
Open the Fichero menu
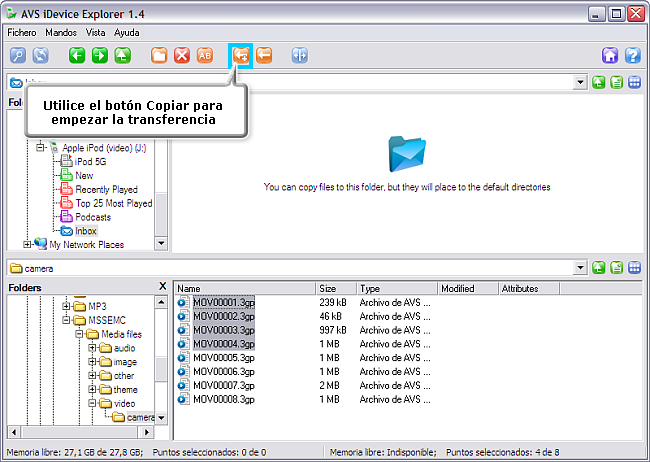click(x=22, y=32)
